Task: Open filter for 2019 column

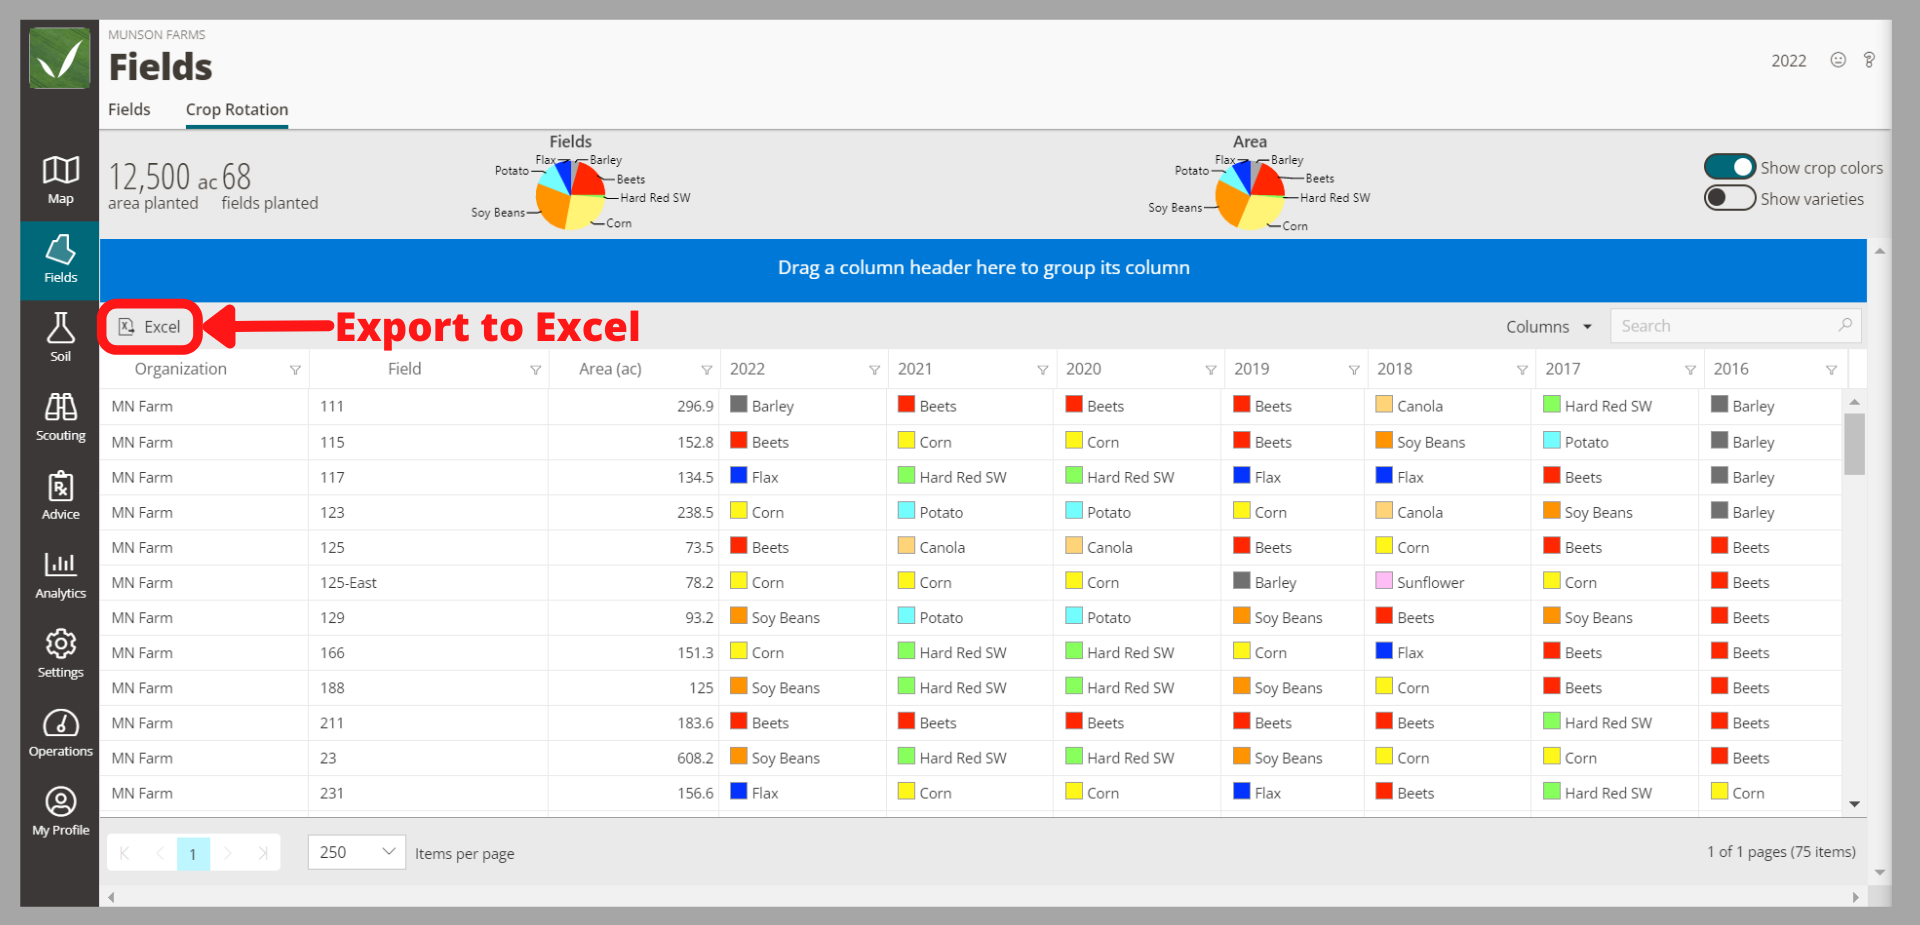Action: click(x=1353, y=370)
